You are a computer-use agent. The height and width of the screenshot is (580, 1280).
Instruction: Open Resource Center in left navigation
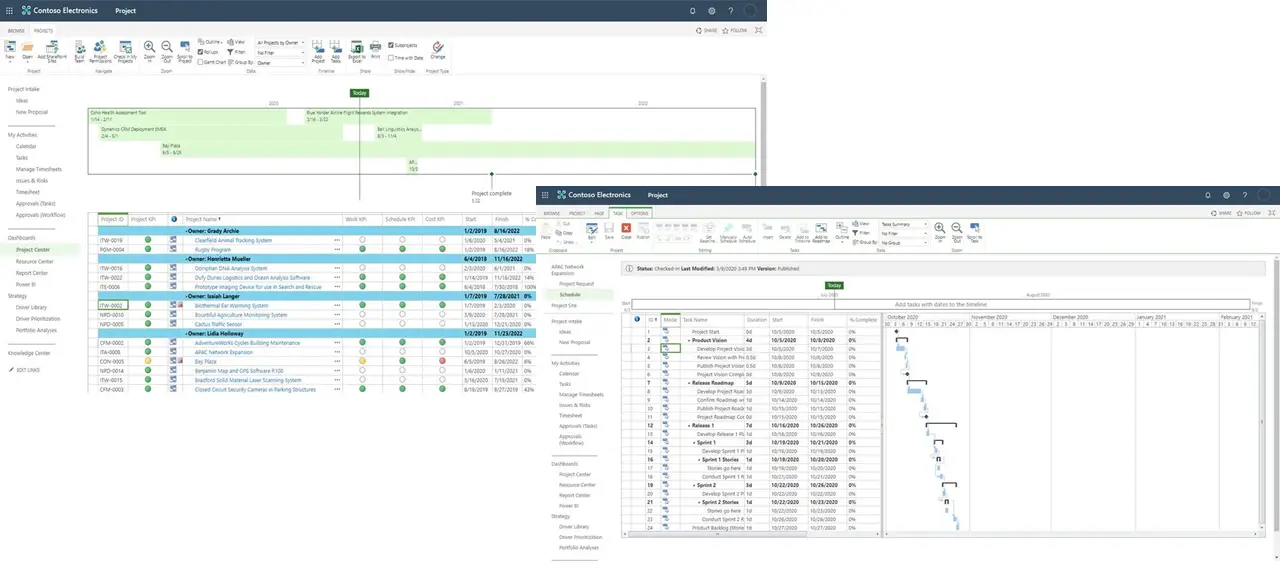pyautogui.click(x=34, y=261)
